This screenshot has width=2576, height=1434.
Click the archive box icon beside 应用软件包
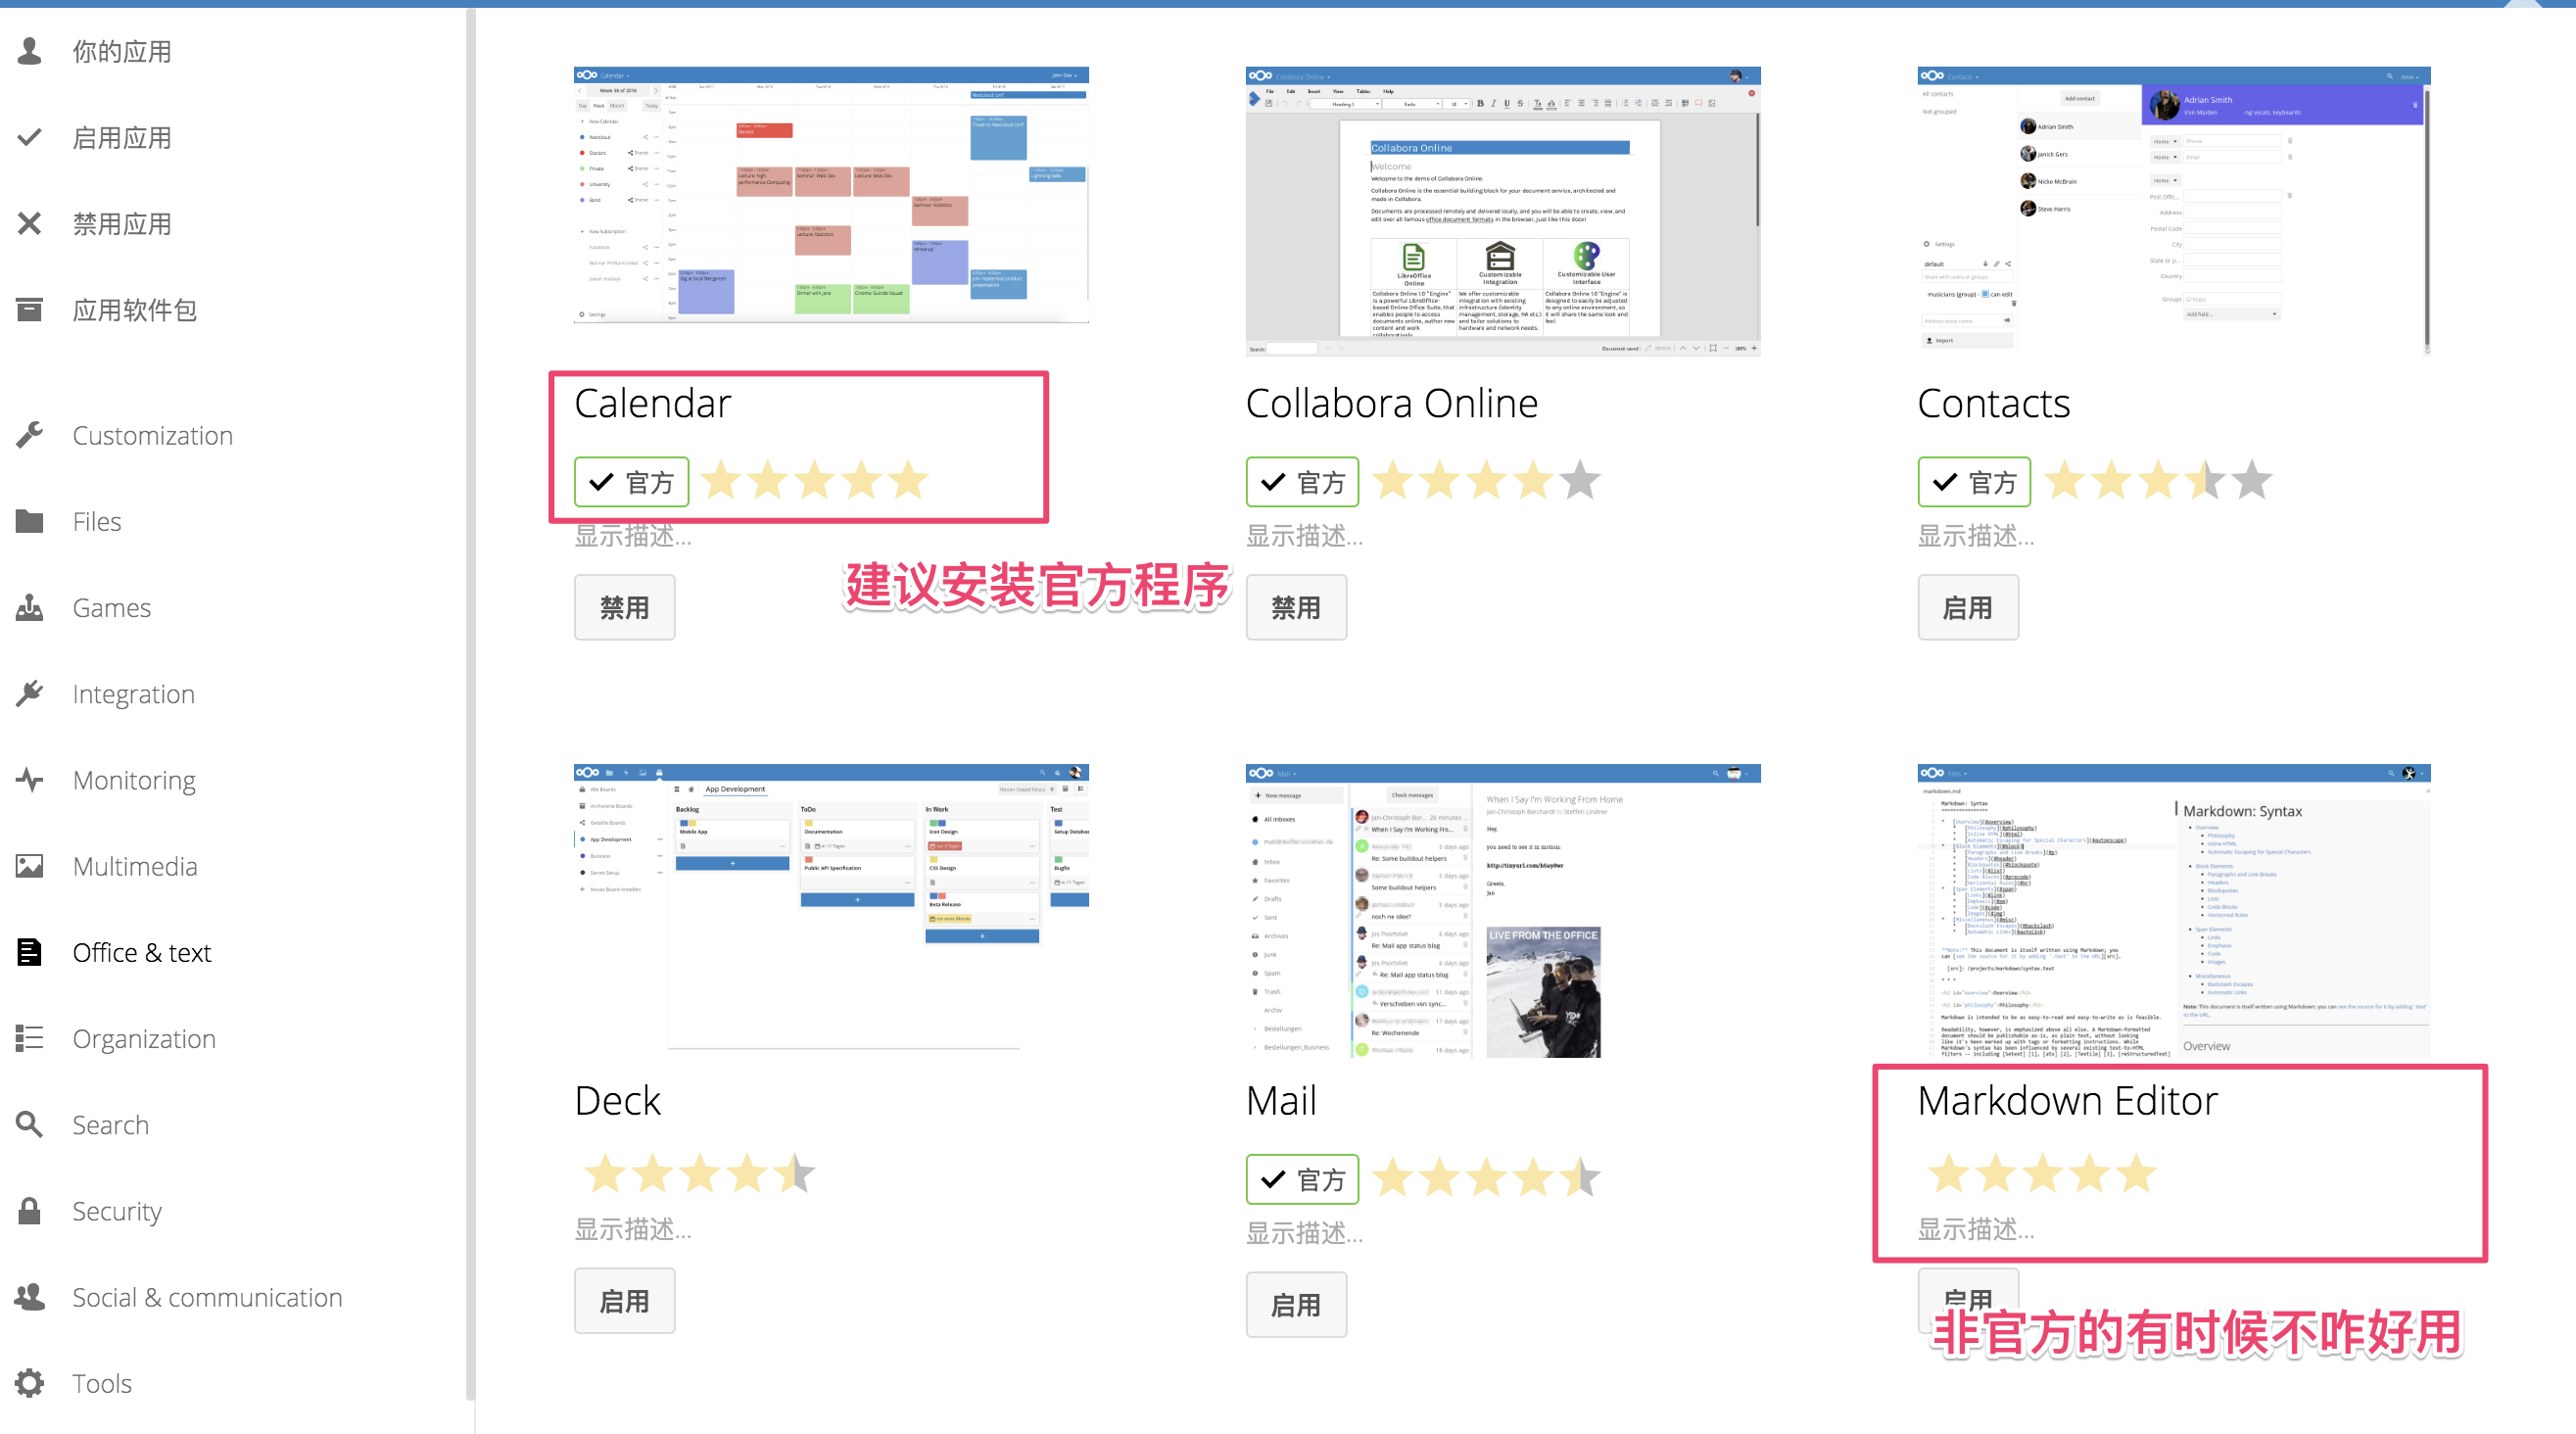click(29, 309)
